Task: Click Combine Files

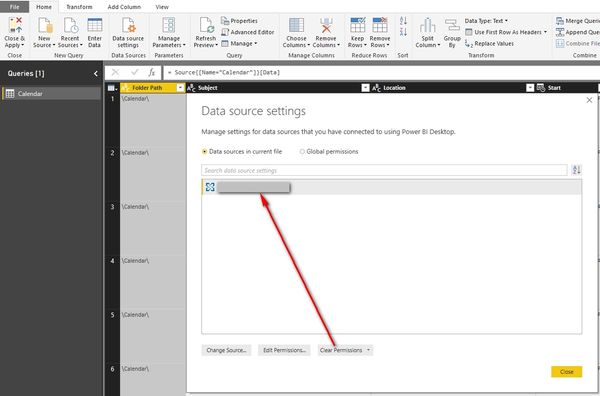Action: 578,44
